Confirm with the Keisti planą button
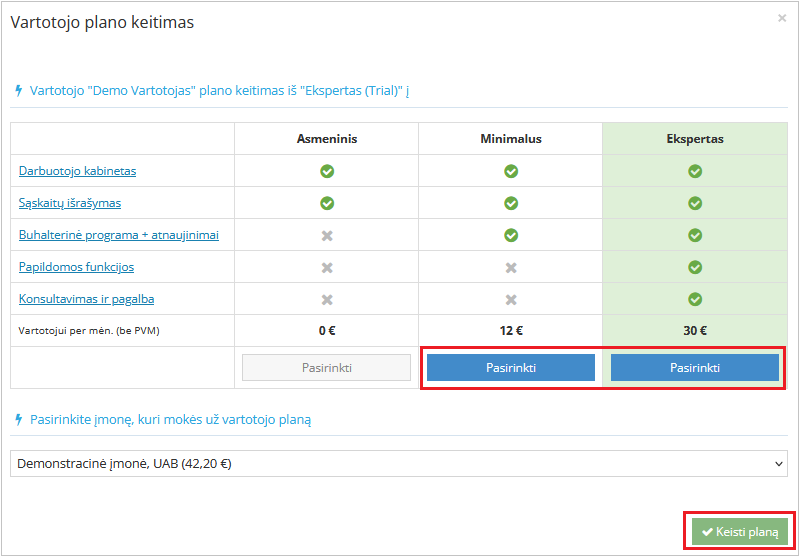Image resolution: width=801 pixels, height=558 pixels. click(740, 532)
